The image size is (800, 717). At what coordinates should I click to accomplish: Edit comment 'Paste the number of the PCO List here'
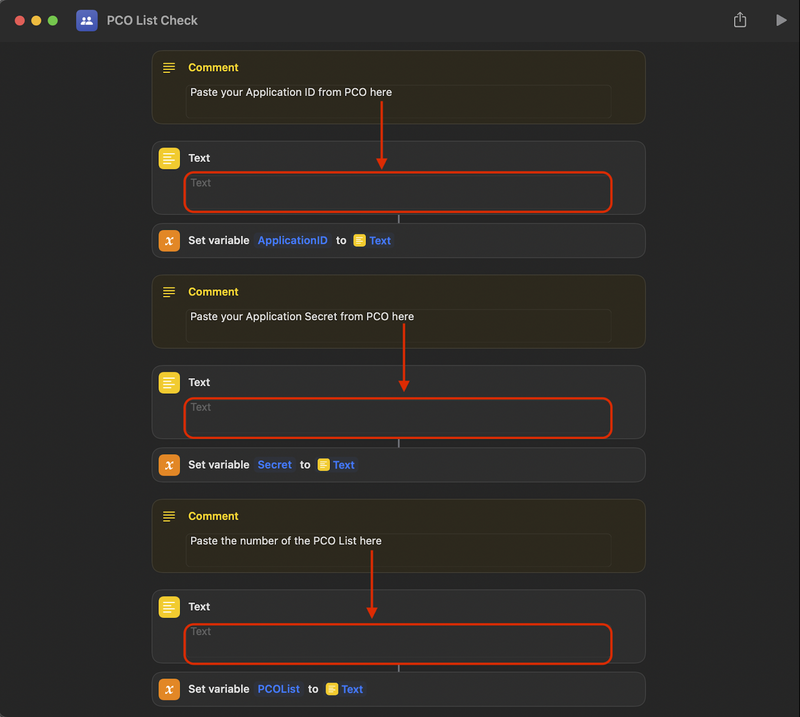[x=398, y=550]
